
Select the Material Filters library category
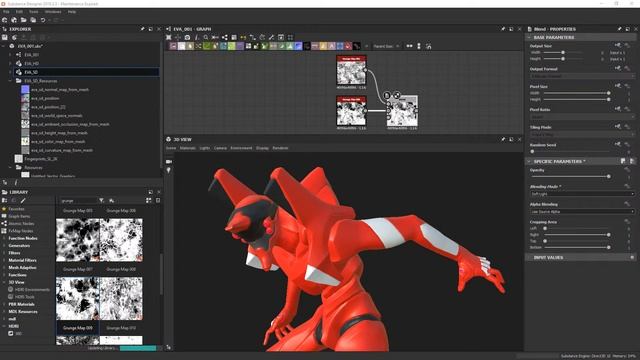pyautogui.click(x=22, y=260)
